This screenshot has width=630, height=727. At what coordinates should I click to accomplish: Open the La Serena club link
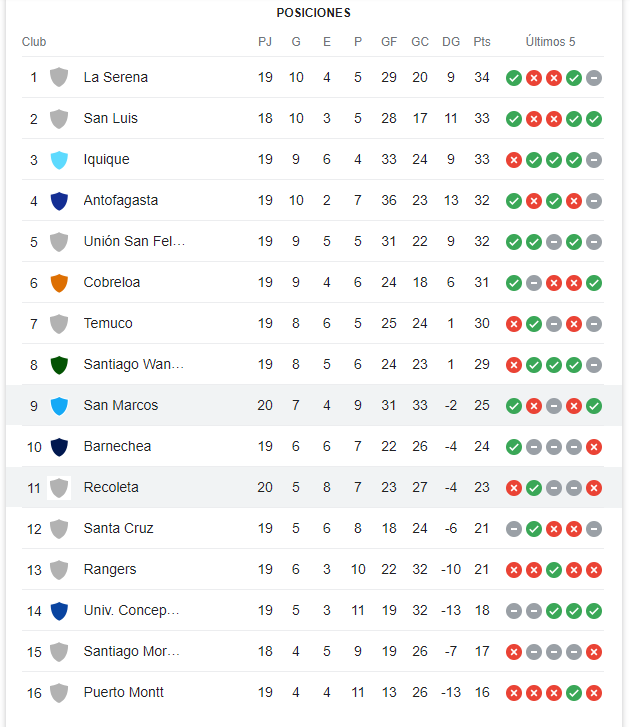(x=115, y=77)
